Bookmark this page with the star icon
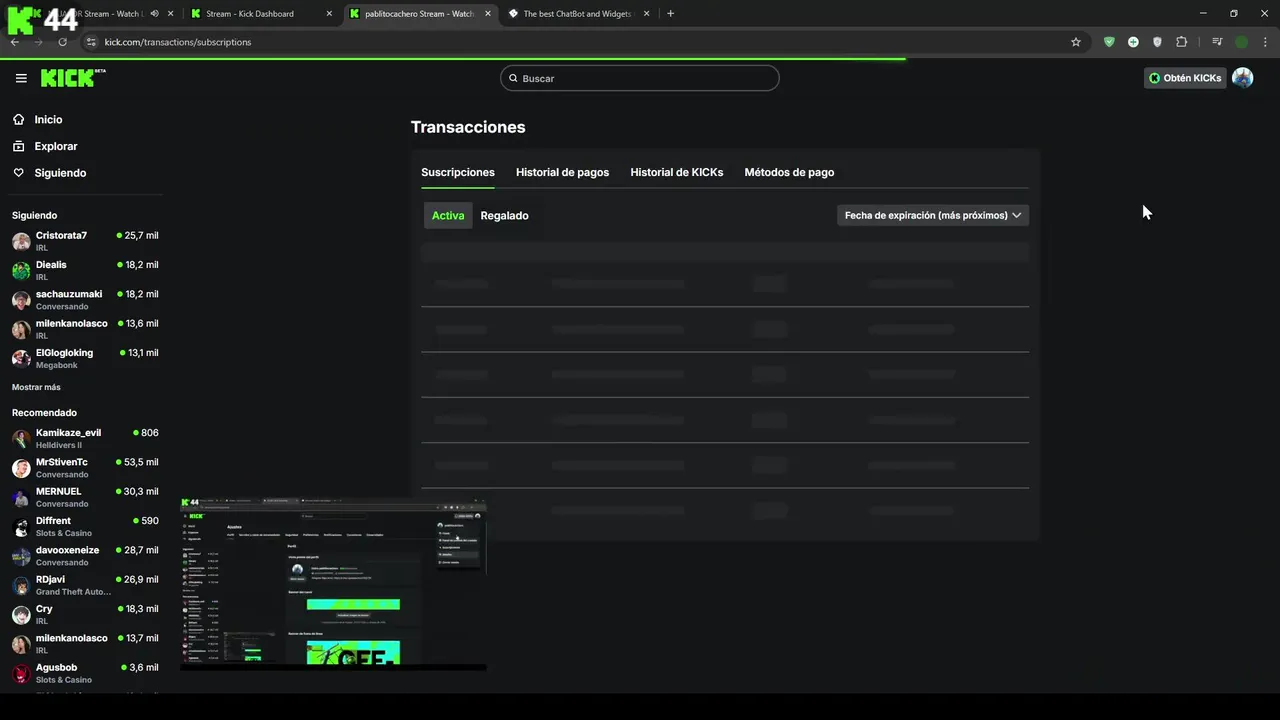This screenshot has height=720, width=1280. tap(1076, 42)
